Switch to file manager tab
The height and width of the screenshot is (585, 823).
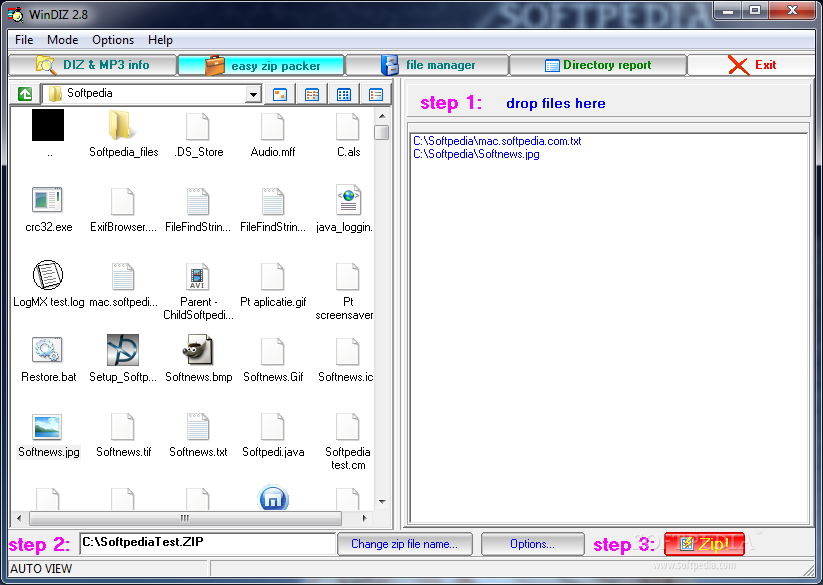click(427, 65)
